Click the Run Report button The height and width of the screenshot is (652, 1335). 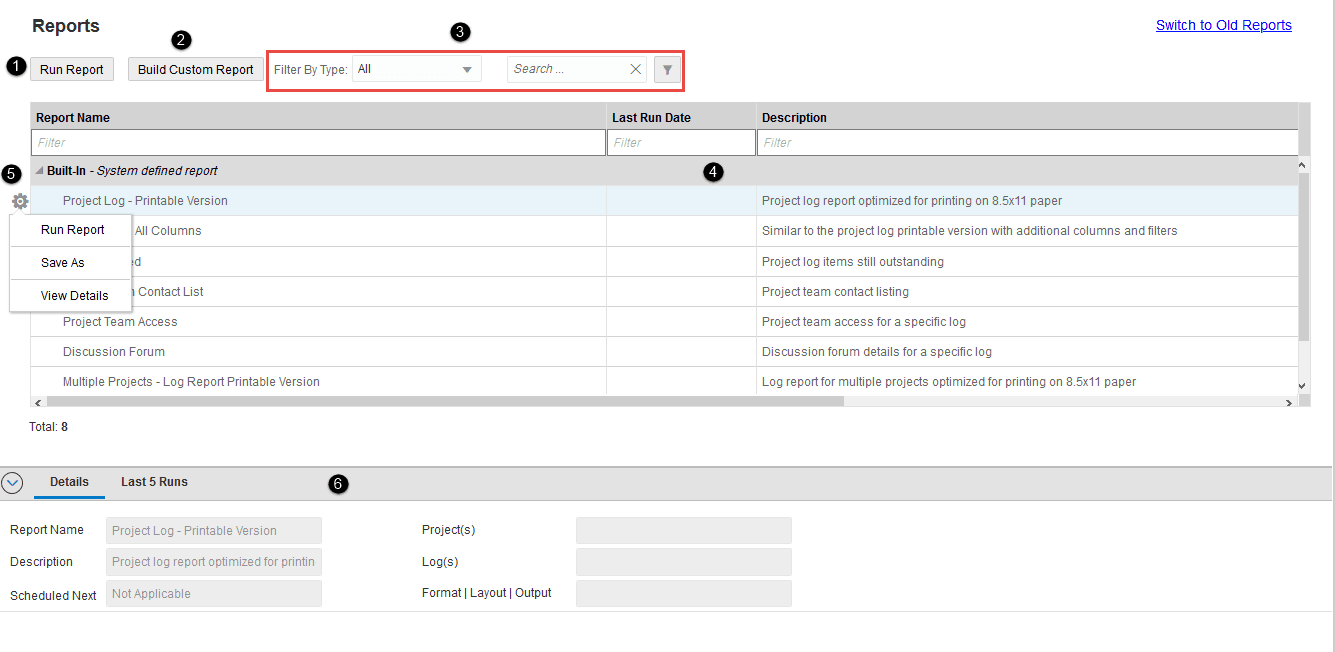pyautogui.click(x=71, y=69)
